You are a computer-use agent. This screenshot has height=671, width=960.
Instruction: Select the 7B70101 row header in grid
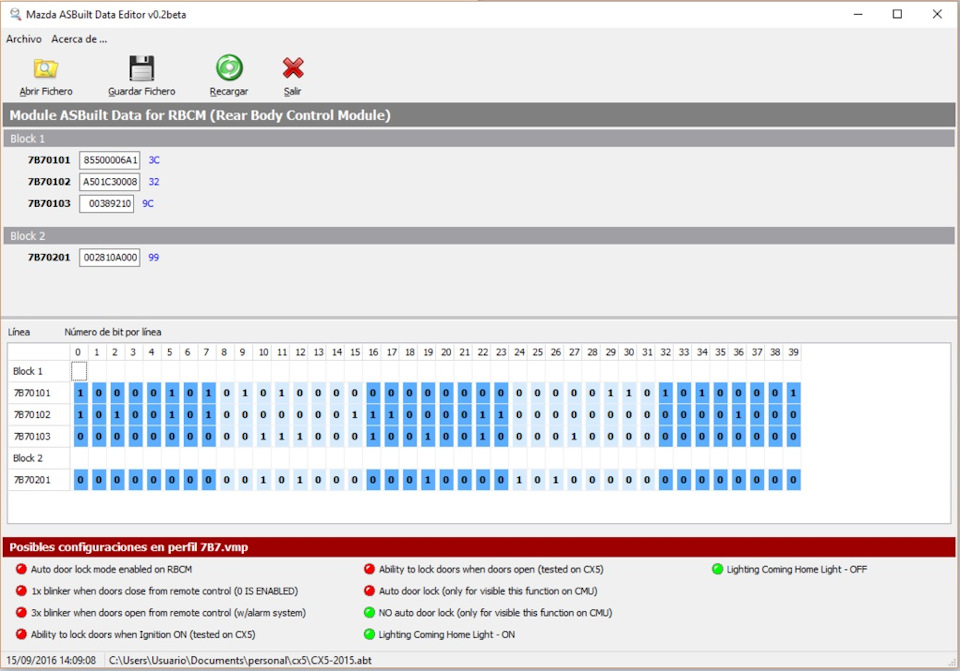39,393
